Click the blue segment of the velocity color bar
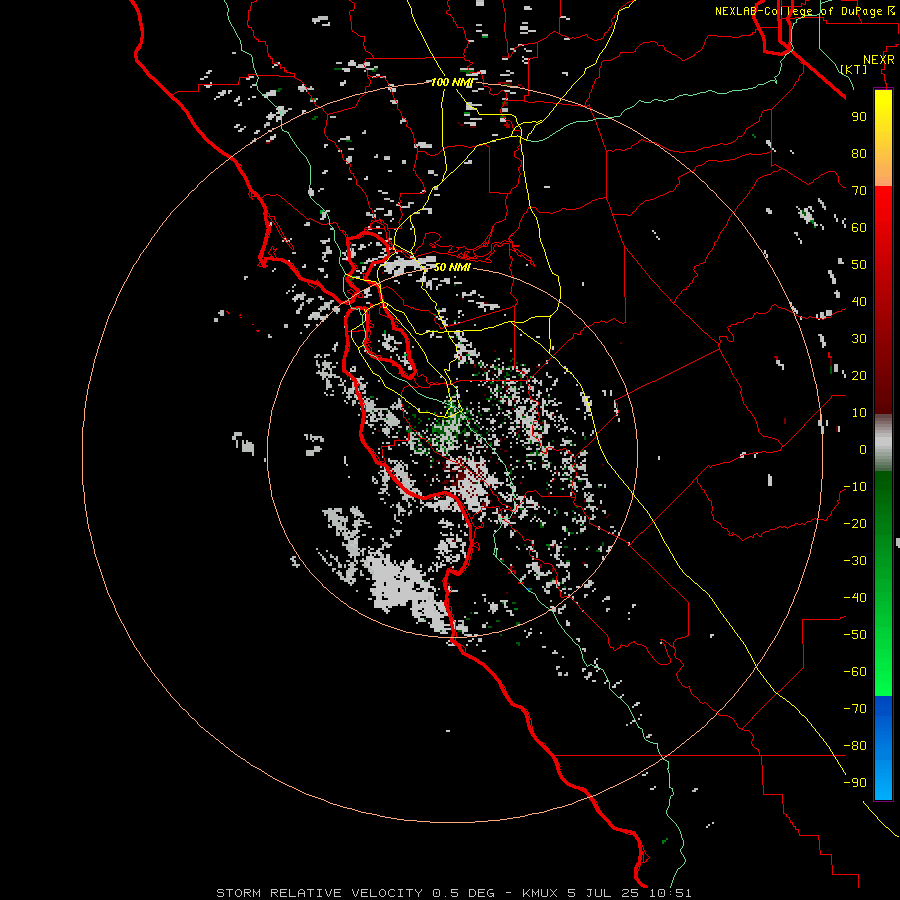 point(883,748)
